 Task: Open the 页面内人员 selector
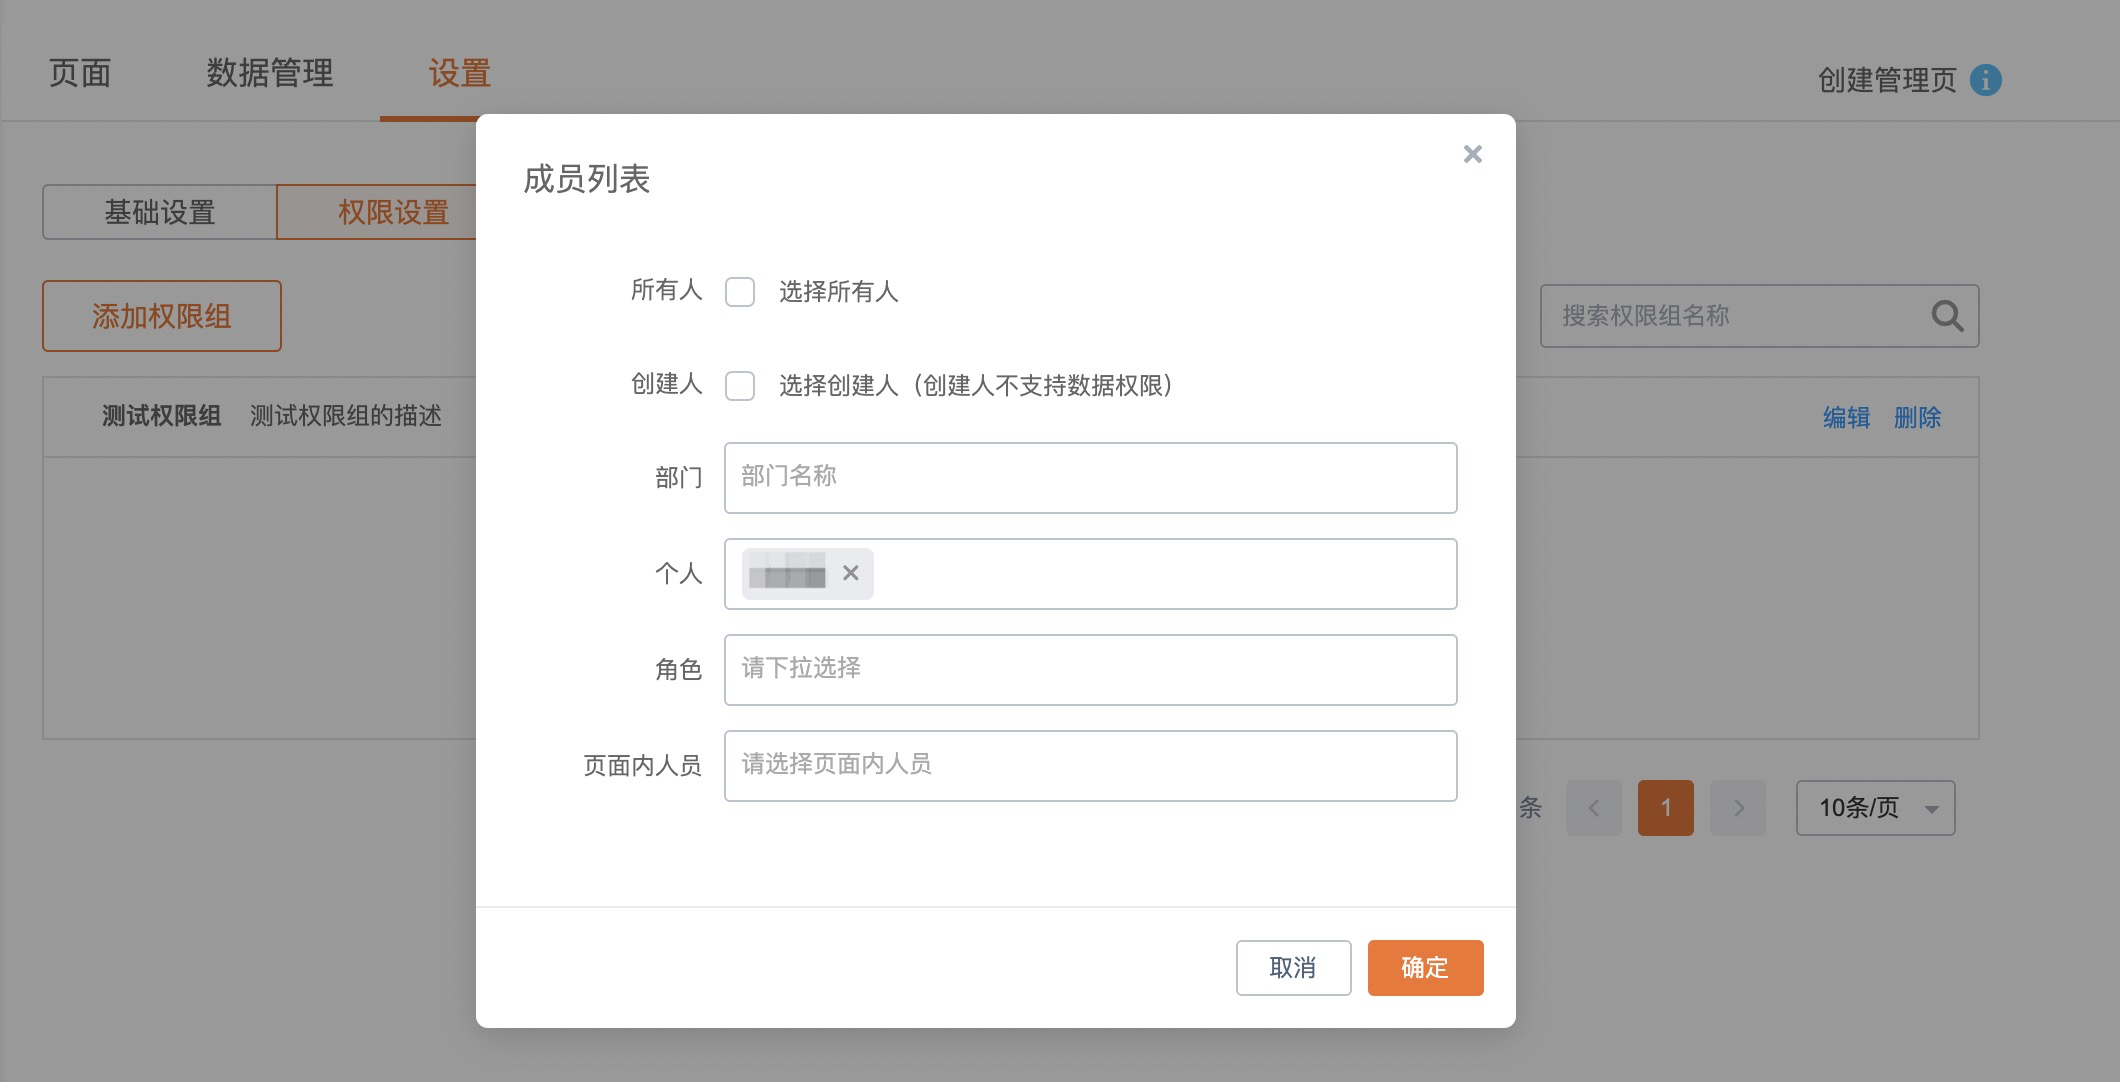pos(1090,766)
